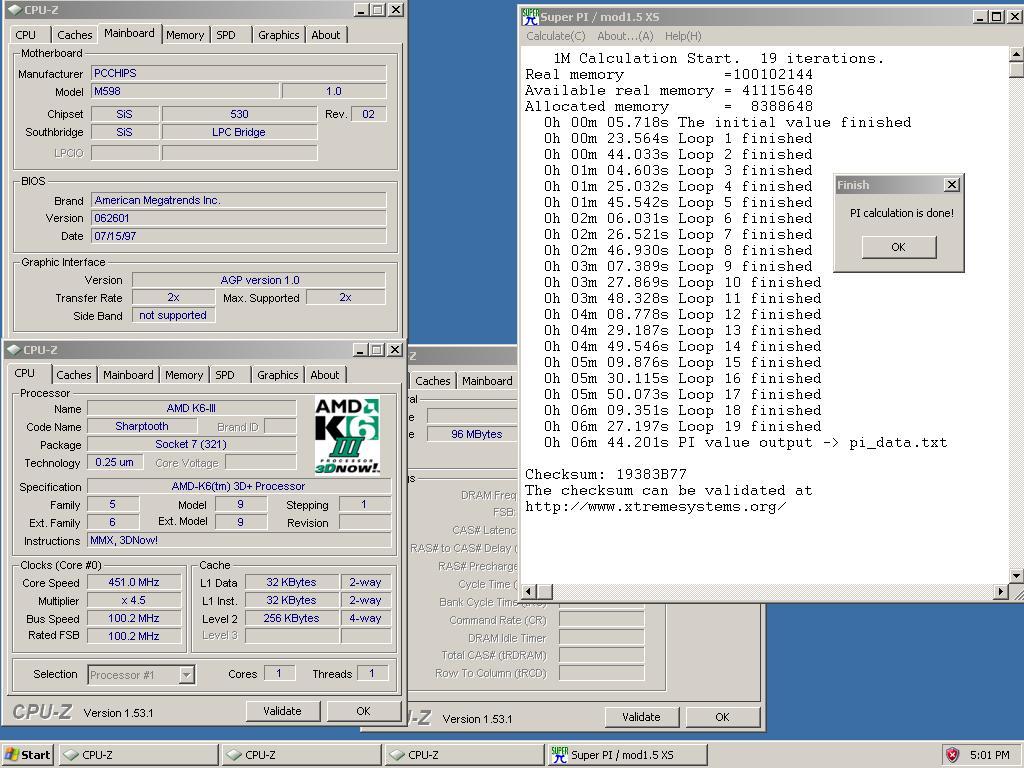Open Graphics tab in lower CPU window

(278, 375)
